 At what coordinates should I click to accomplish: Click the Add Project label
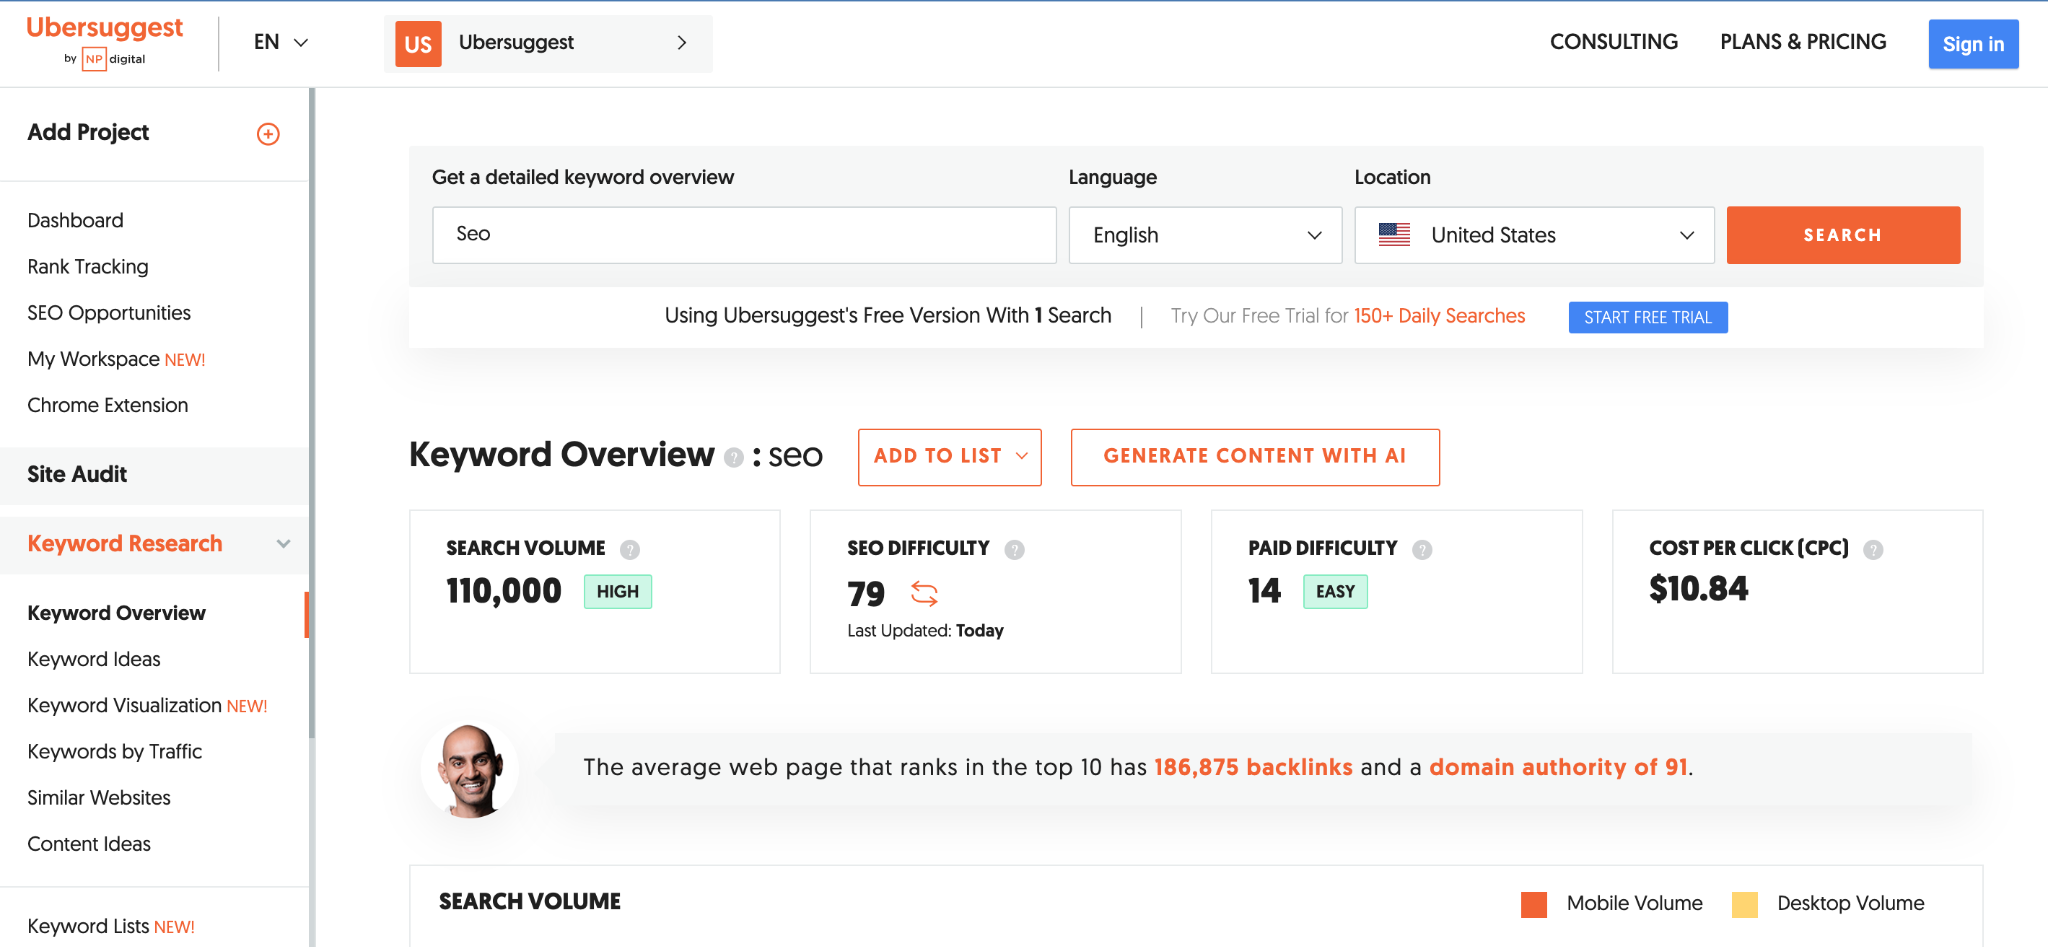[x=88, y=132]
